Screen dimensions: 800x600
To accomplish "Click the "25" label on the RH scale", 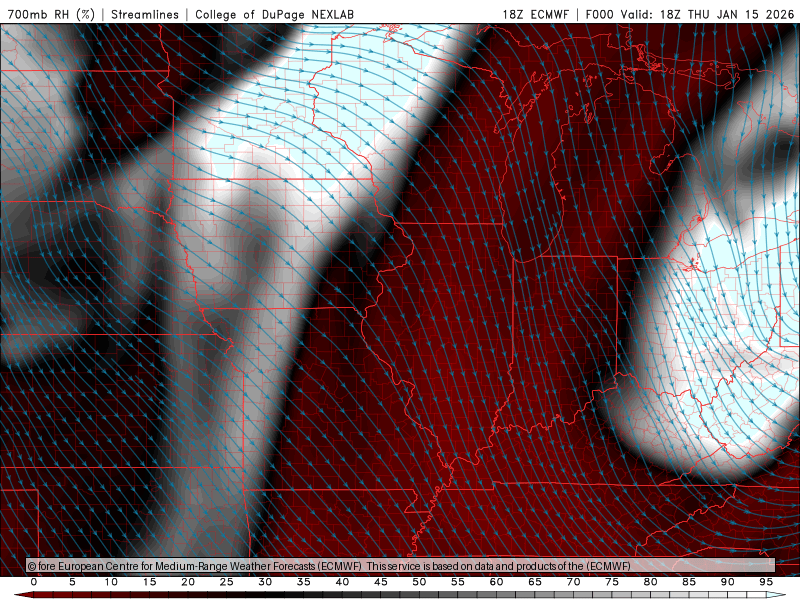I will [x=227, y=582].
